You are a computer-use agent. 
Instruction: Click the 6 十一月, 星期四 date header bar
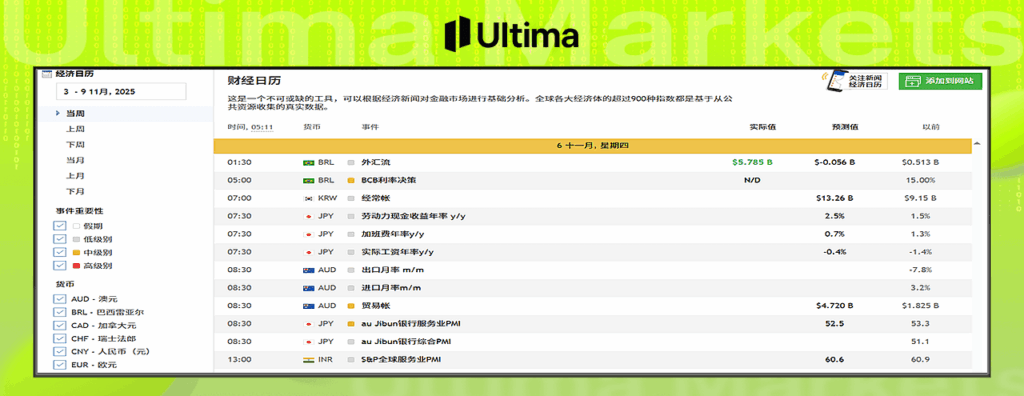pyautogui.click(x=592, y=145)
